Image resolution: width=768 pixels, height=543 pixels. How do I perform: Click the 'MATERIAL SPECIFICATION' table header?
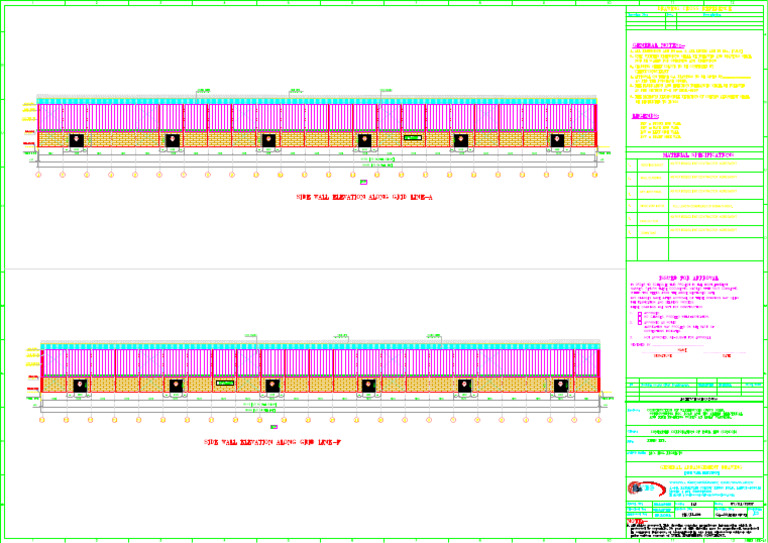point(697,155)
